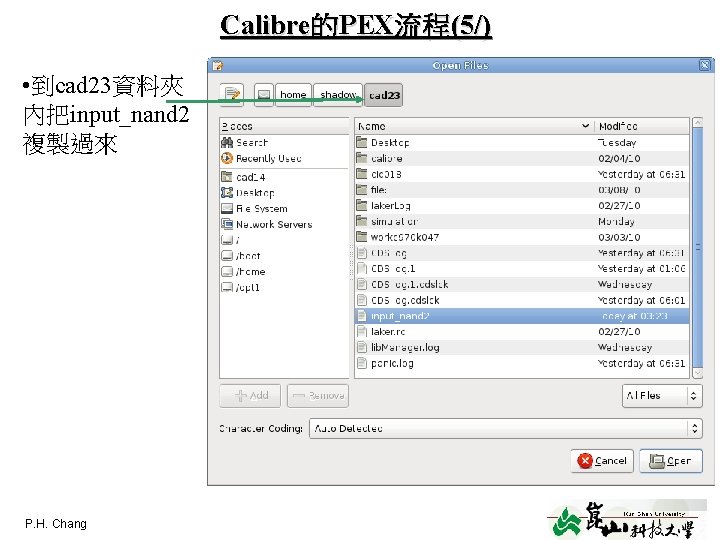720x540 pixels.
Task: Click the Places column header
Action: [x=284, y=126]
